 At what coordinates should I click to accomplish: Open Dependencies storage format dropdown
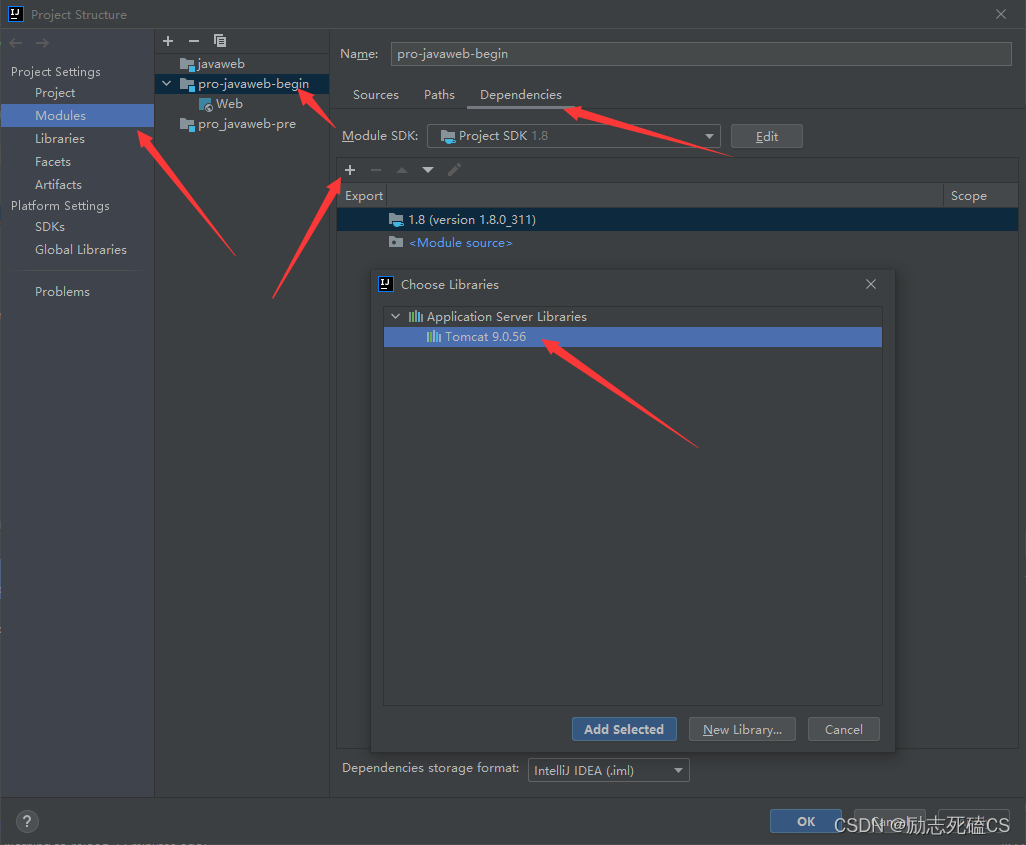coord(609,770)
